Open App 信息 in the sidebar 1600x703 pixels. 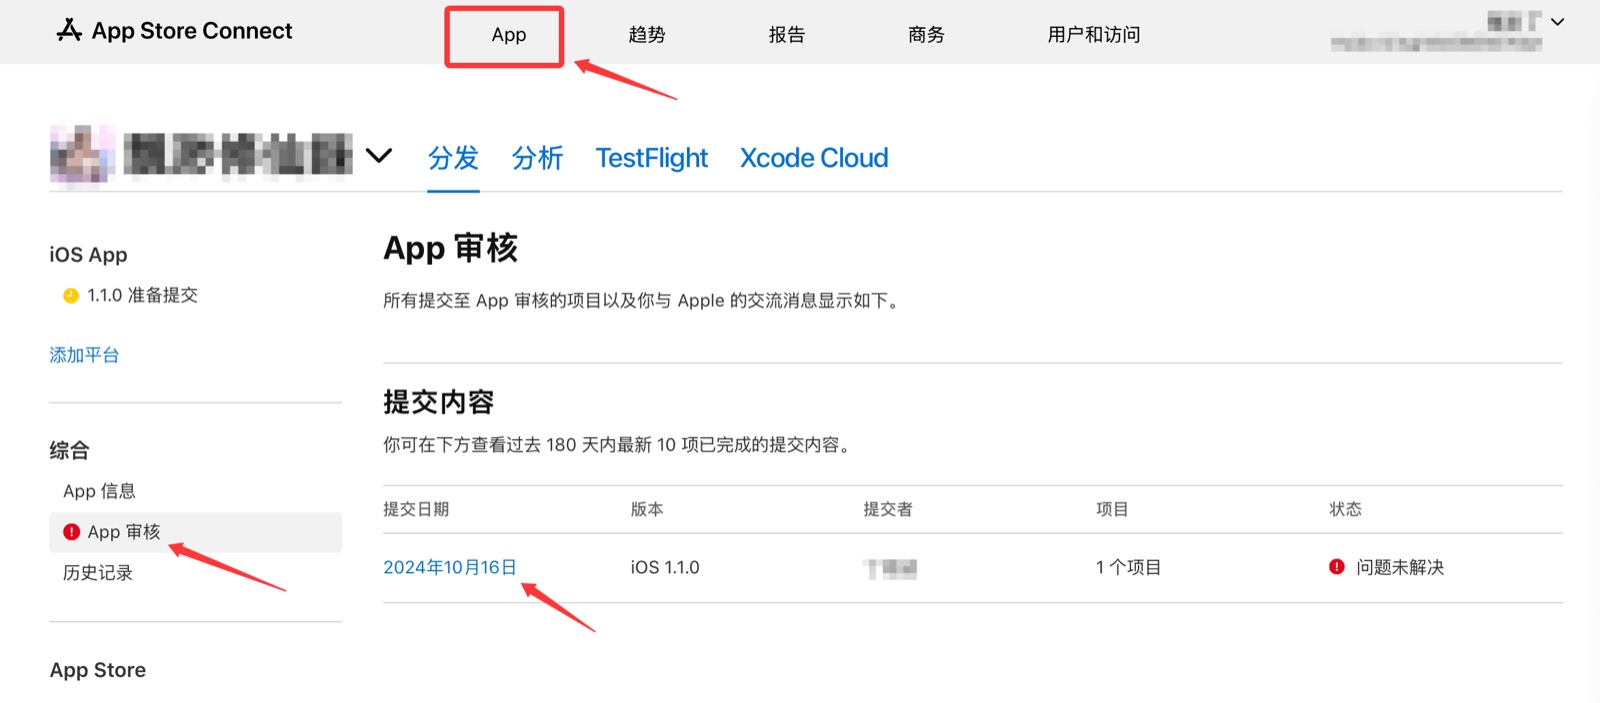click(99, 491)
